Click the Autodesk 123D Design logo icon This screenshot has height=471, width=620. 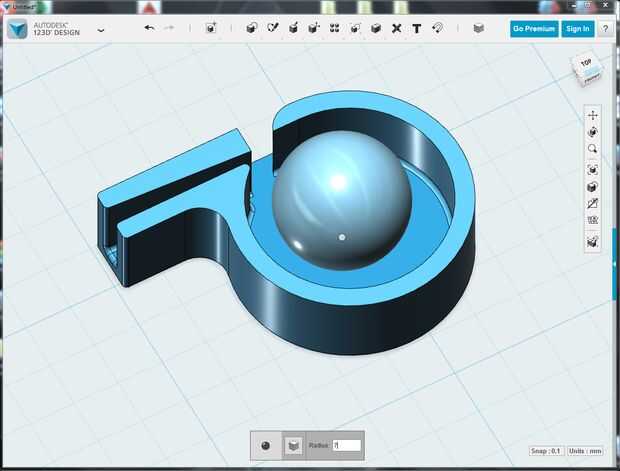pyautogui.click(x=17, y=29)
